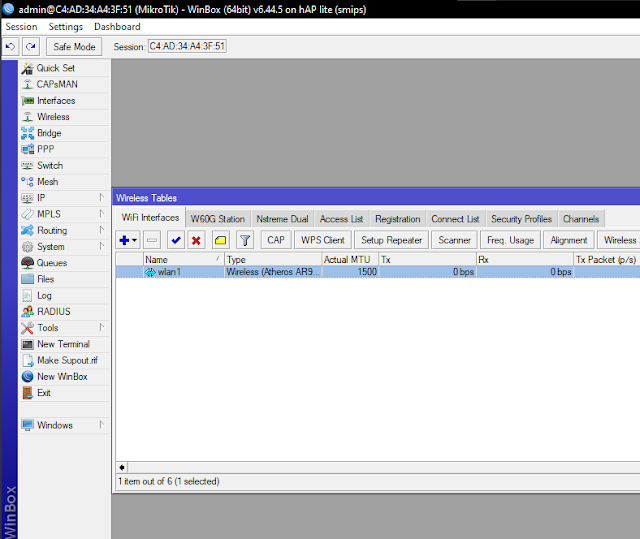Open Session menu
The width and height of the screenshot is (640, 539).
(22, 27)
